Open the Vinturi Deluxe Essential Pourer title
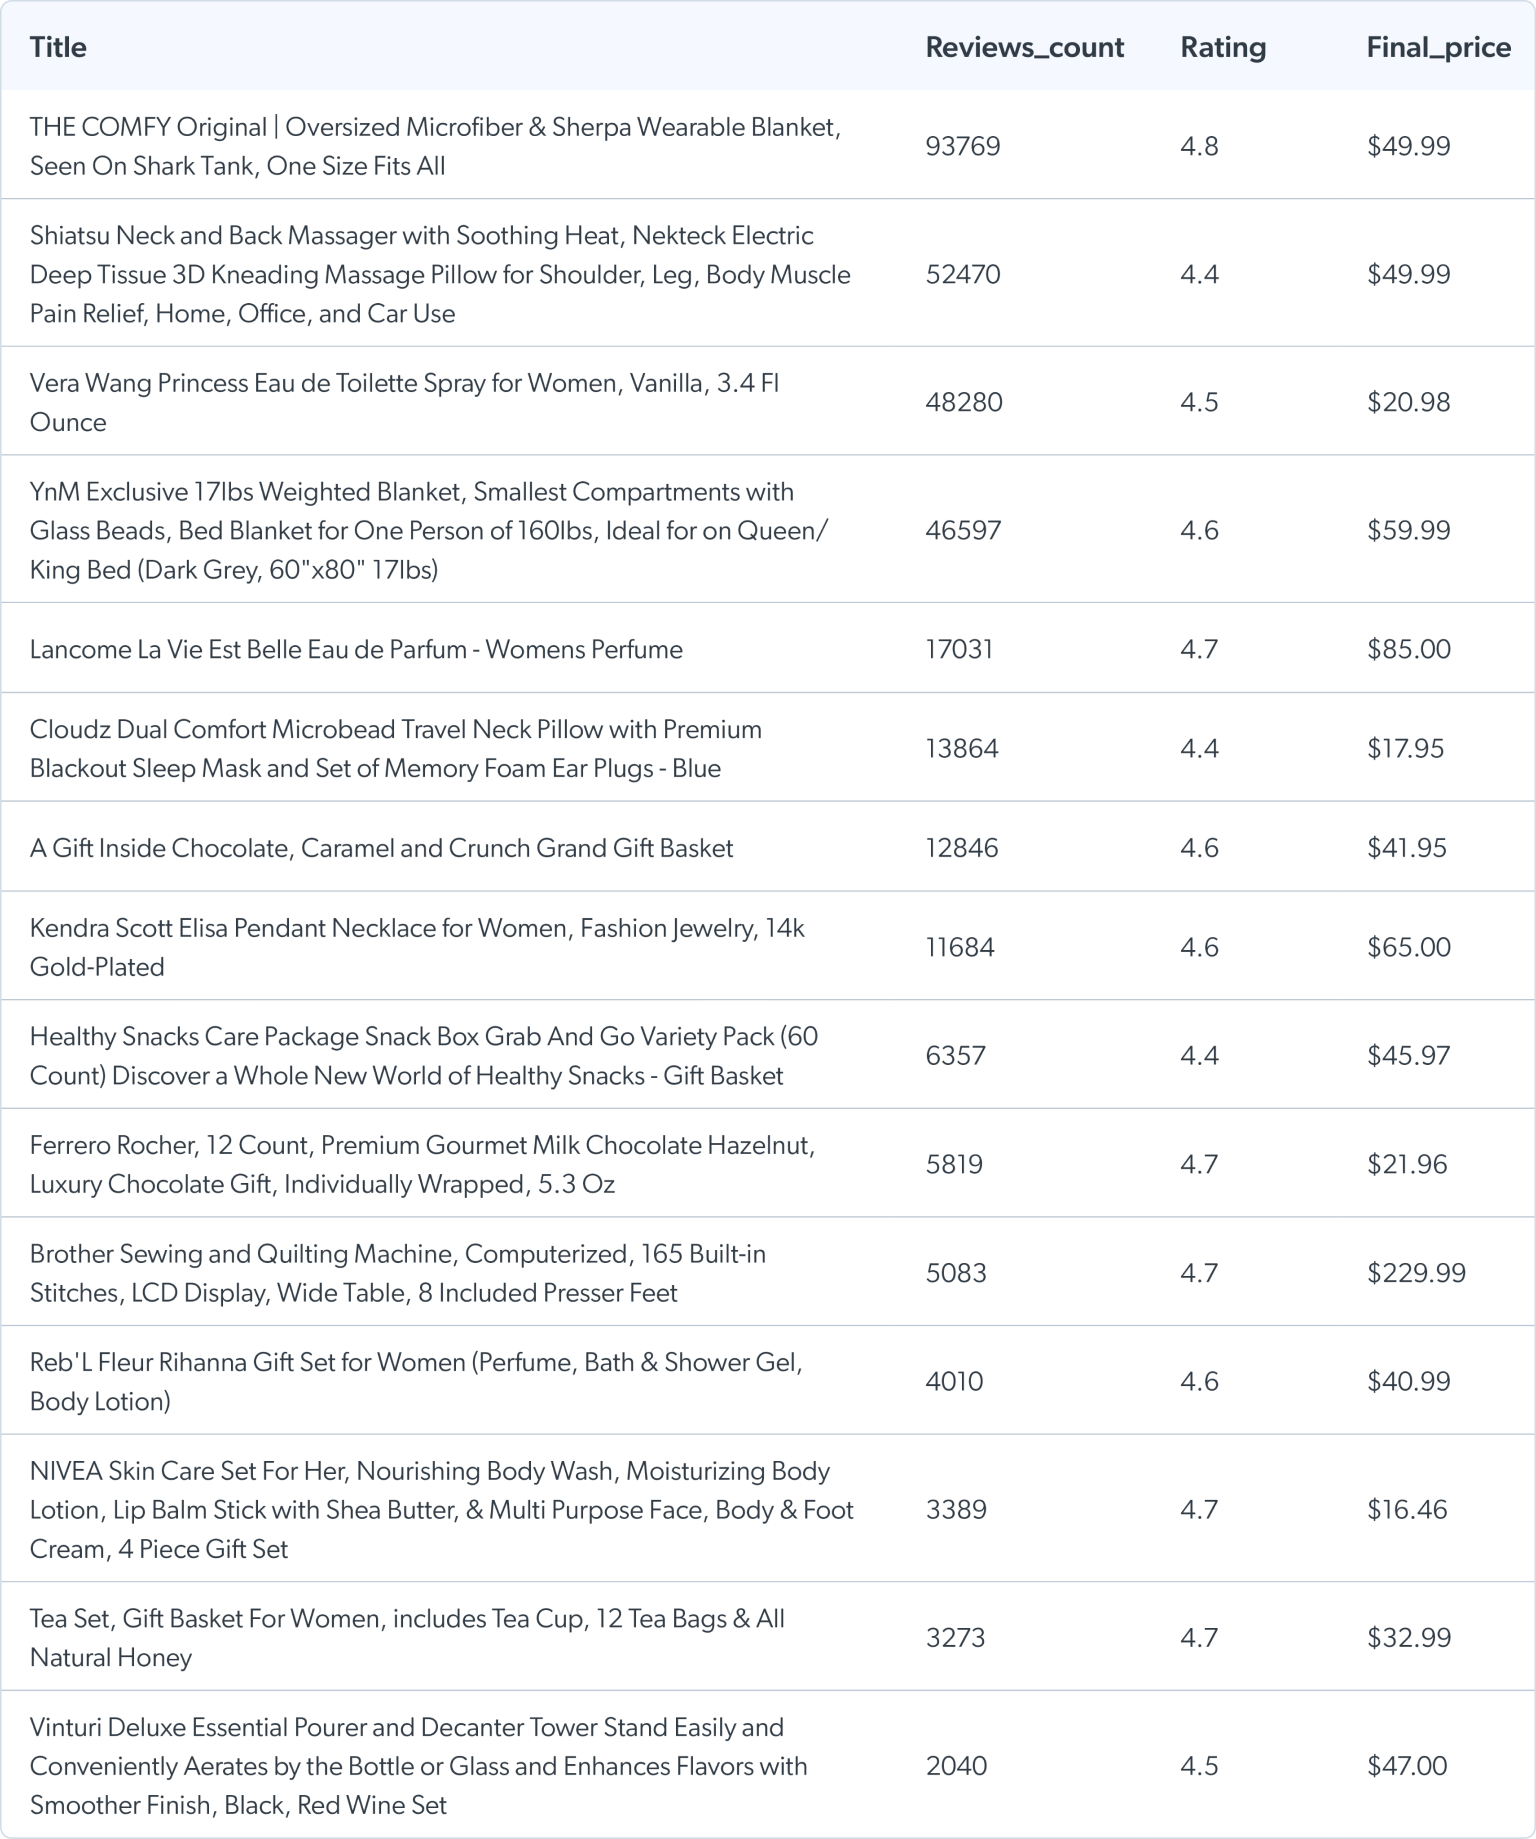 418,1766
